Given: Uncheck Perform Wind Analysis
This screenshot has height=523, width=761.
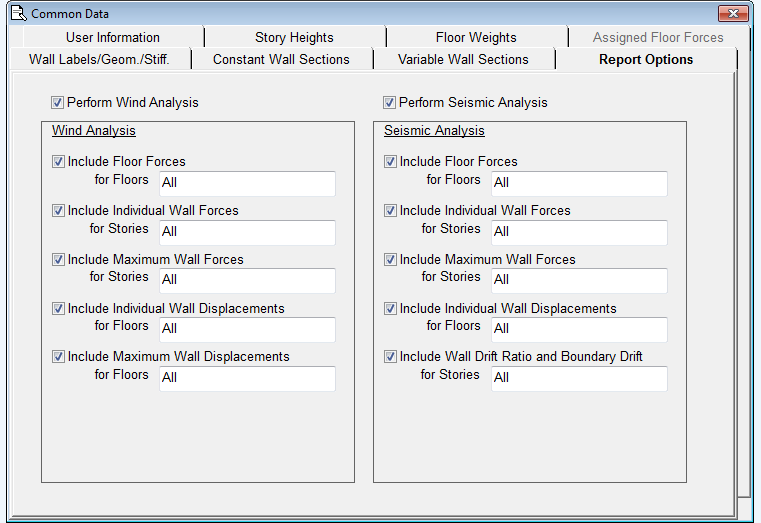Looking at the screenshot, I should (58, 102).
